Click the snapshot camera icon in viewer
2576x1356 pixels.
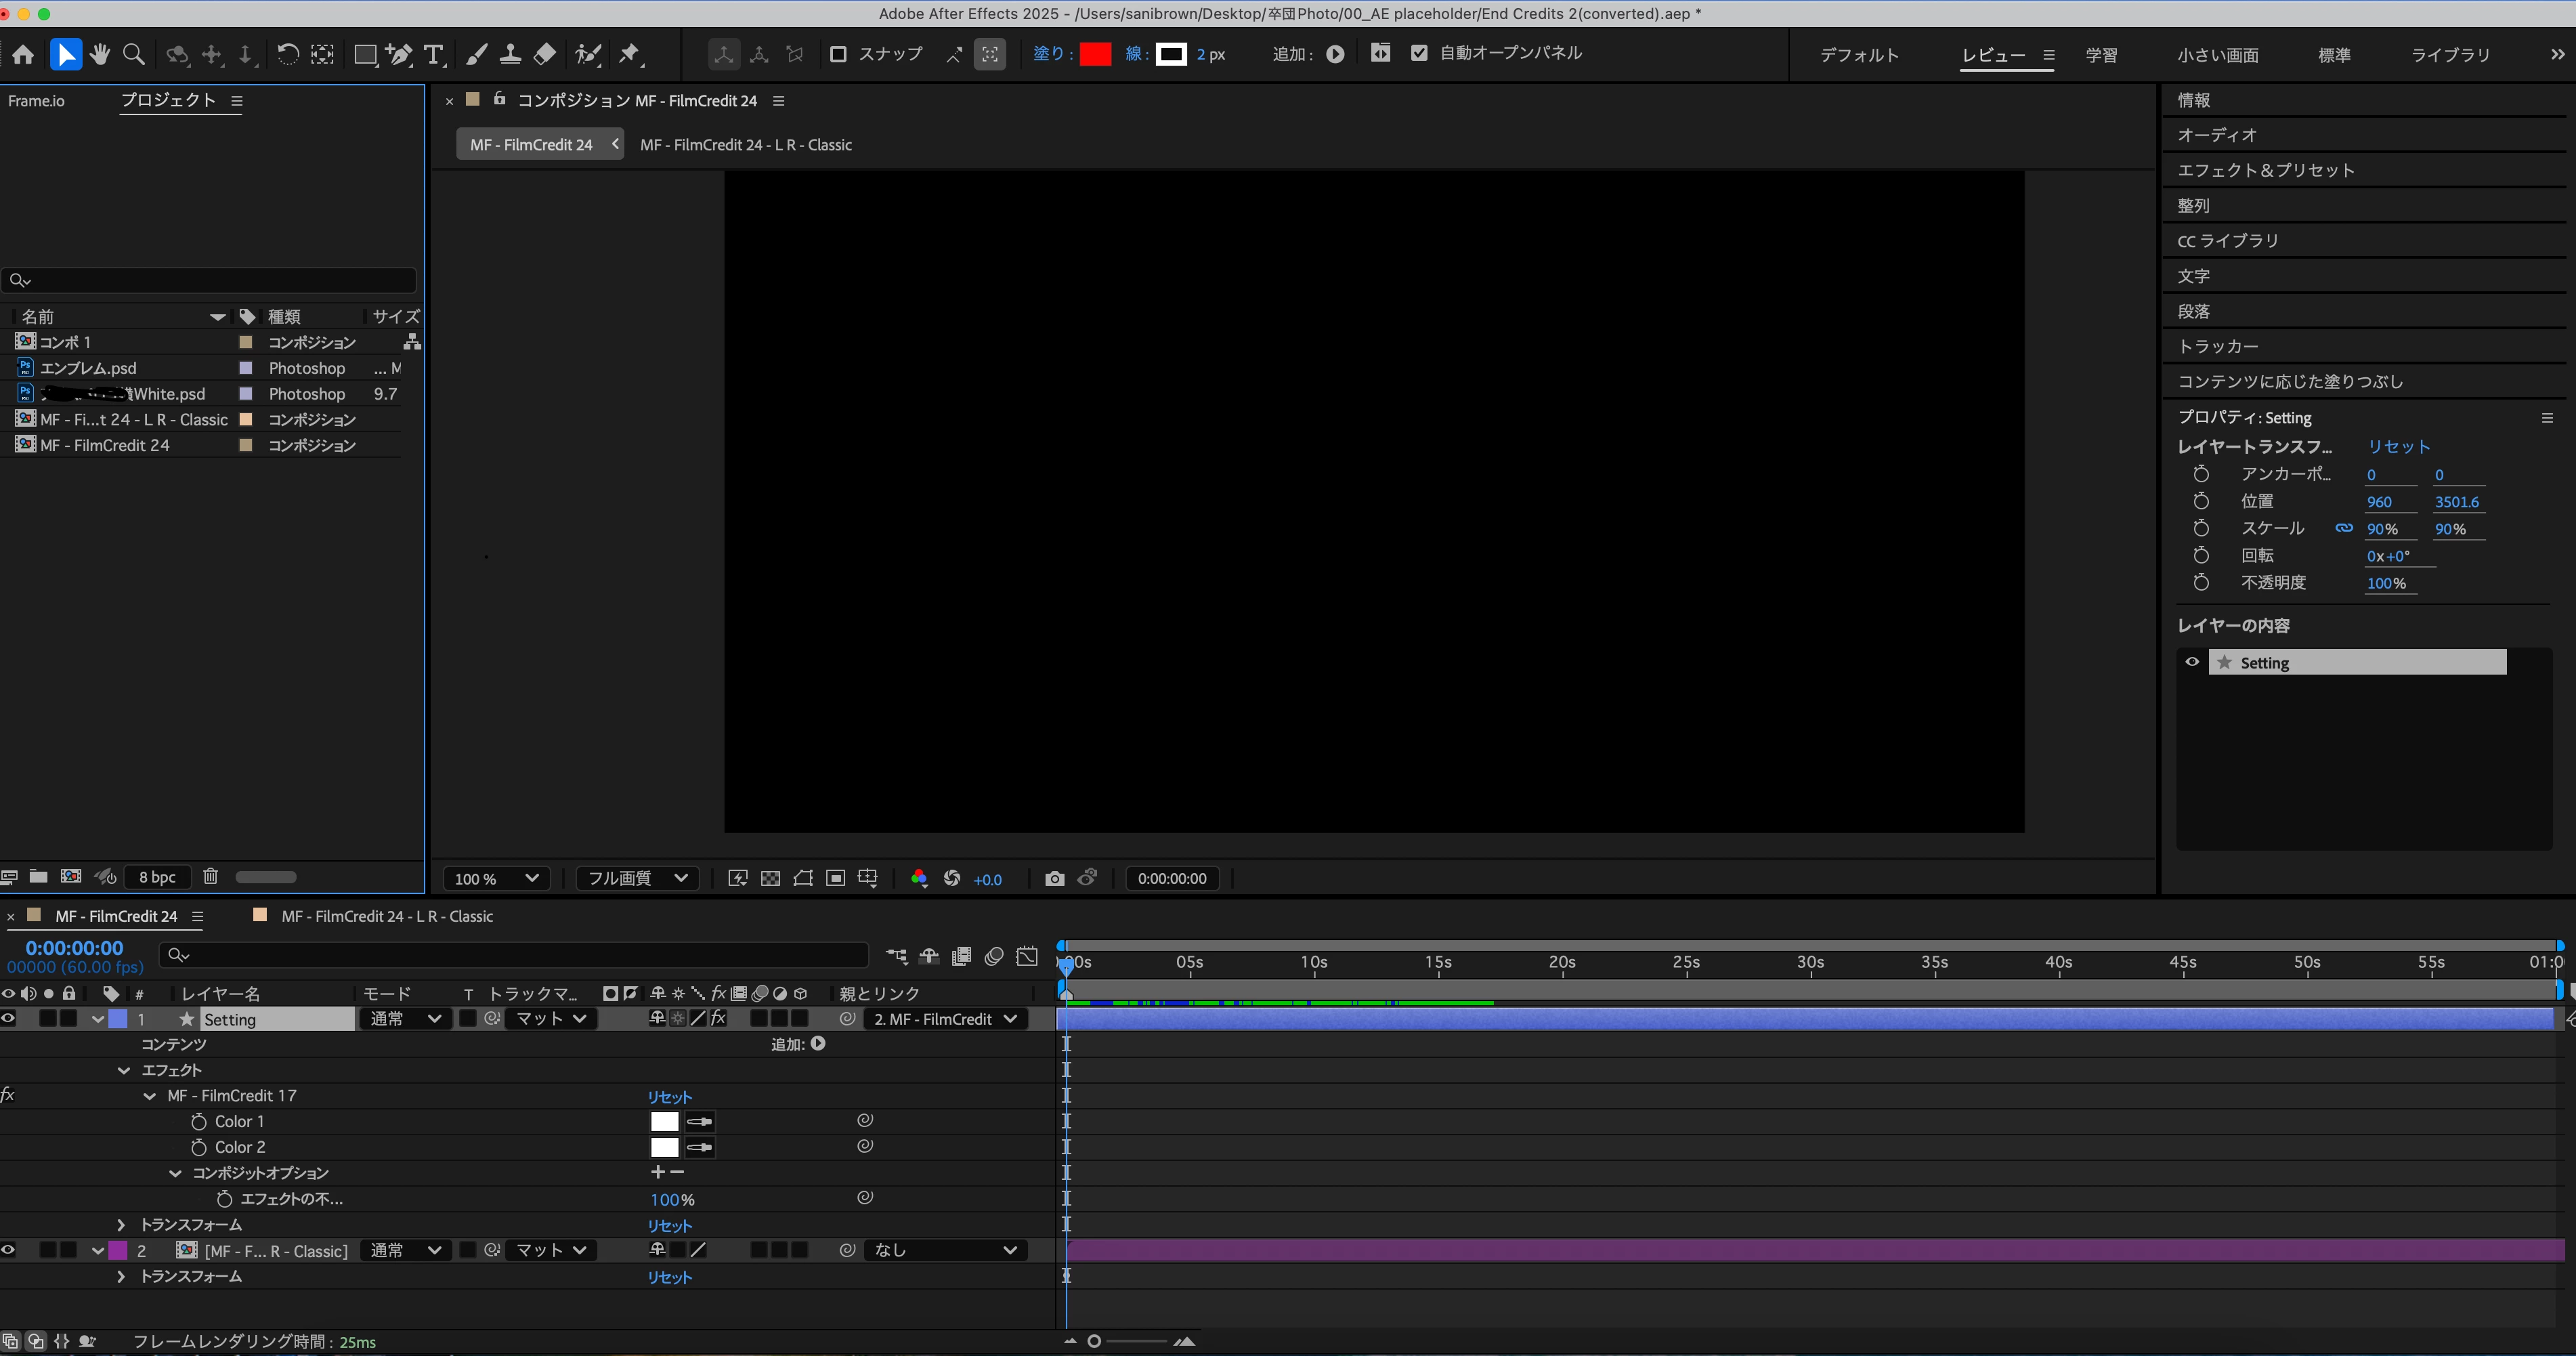point(1054,878)
